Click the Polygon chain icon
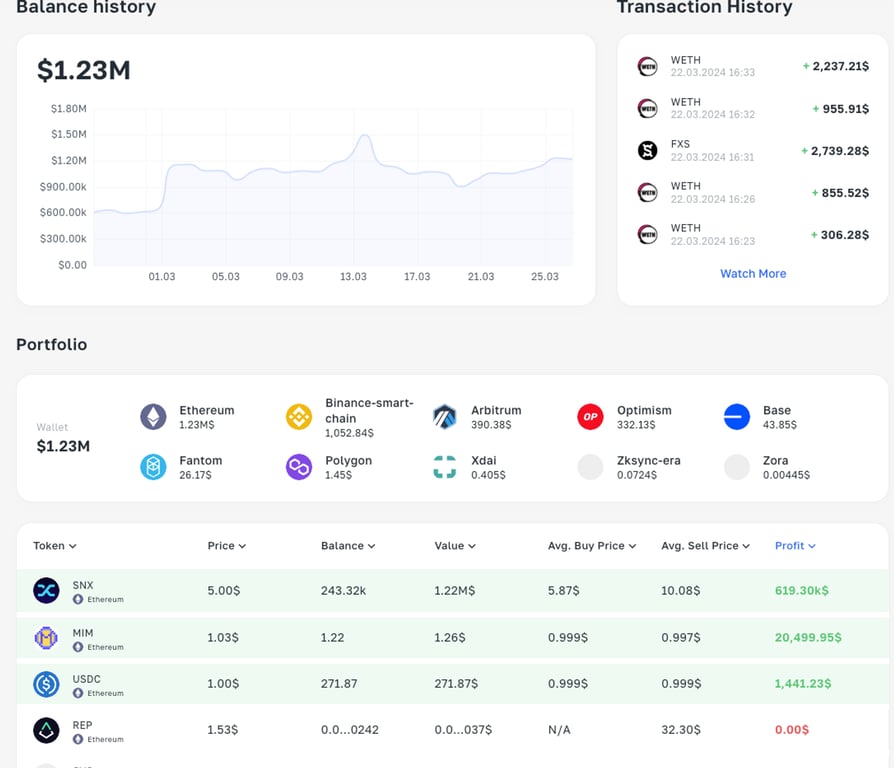 (299, 467)
